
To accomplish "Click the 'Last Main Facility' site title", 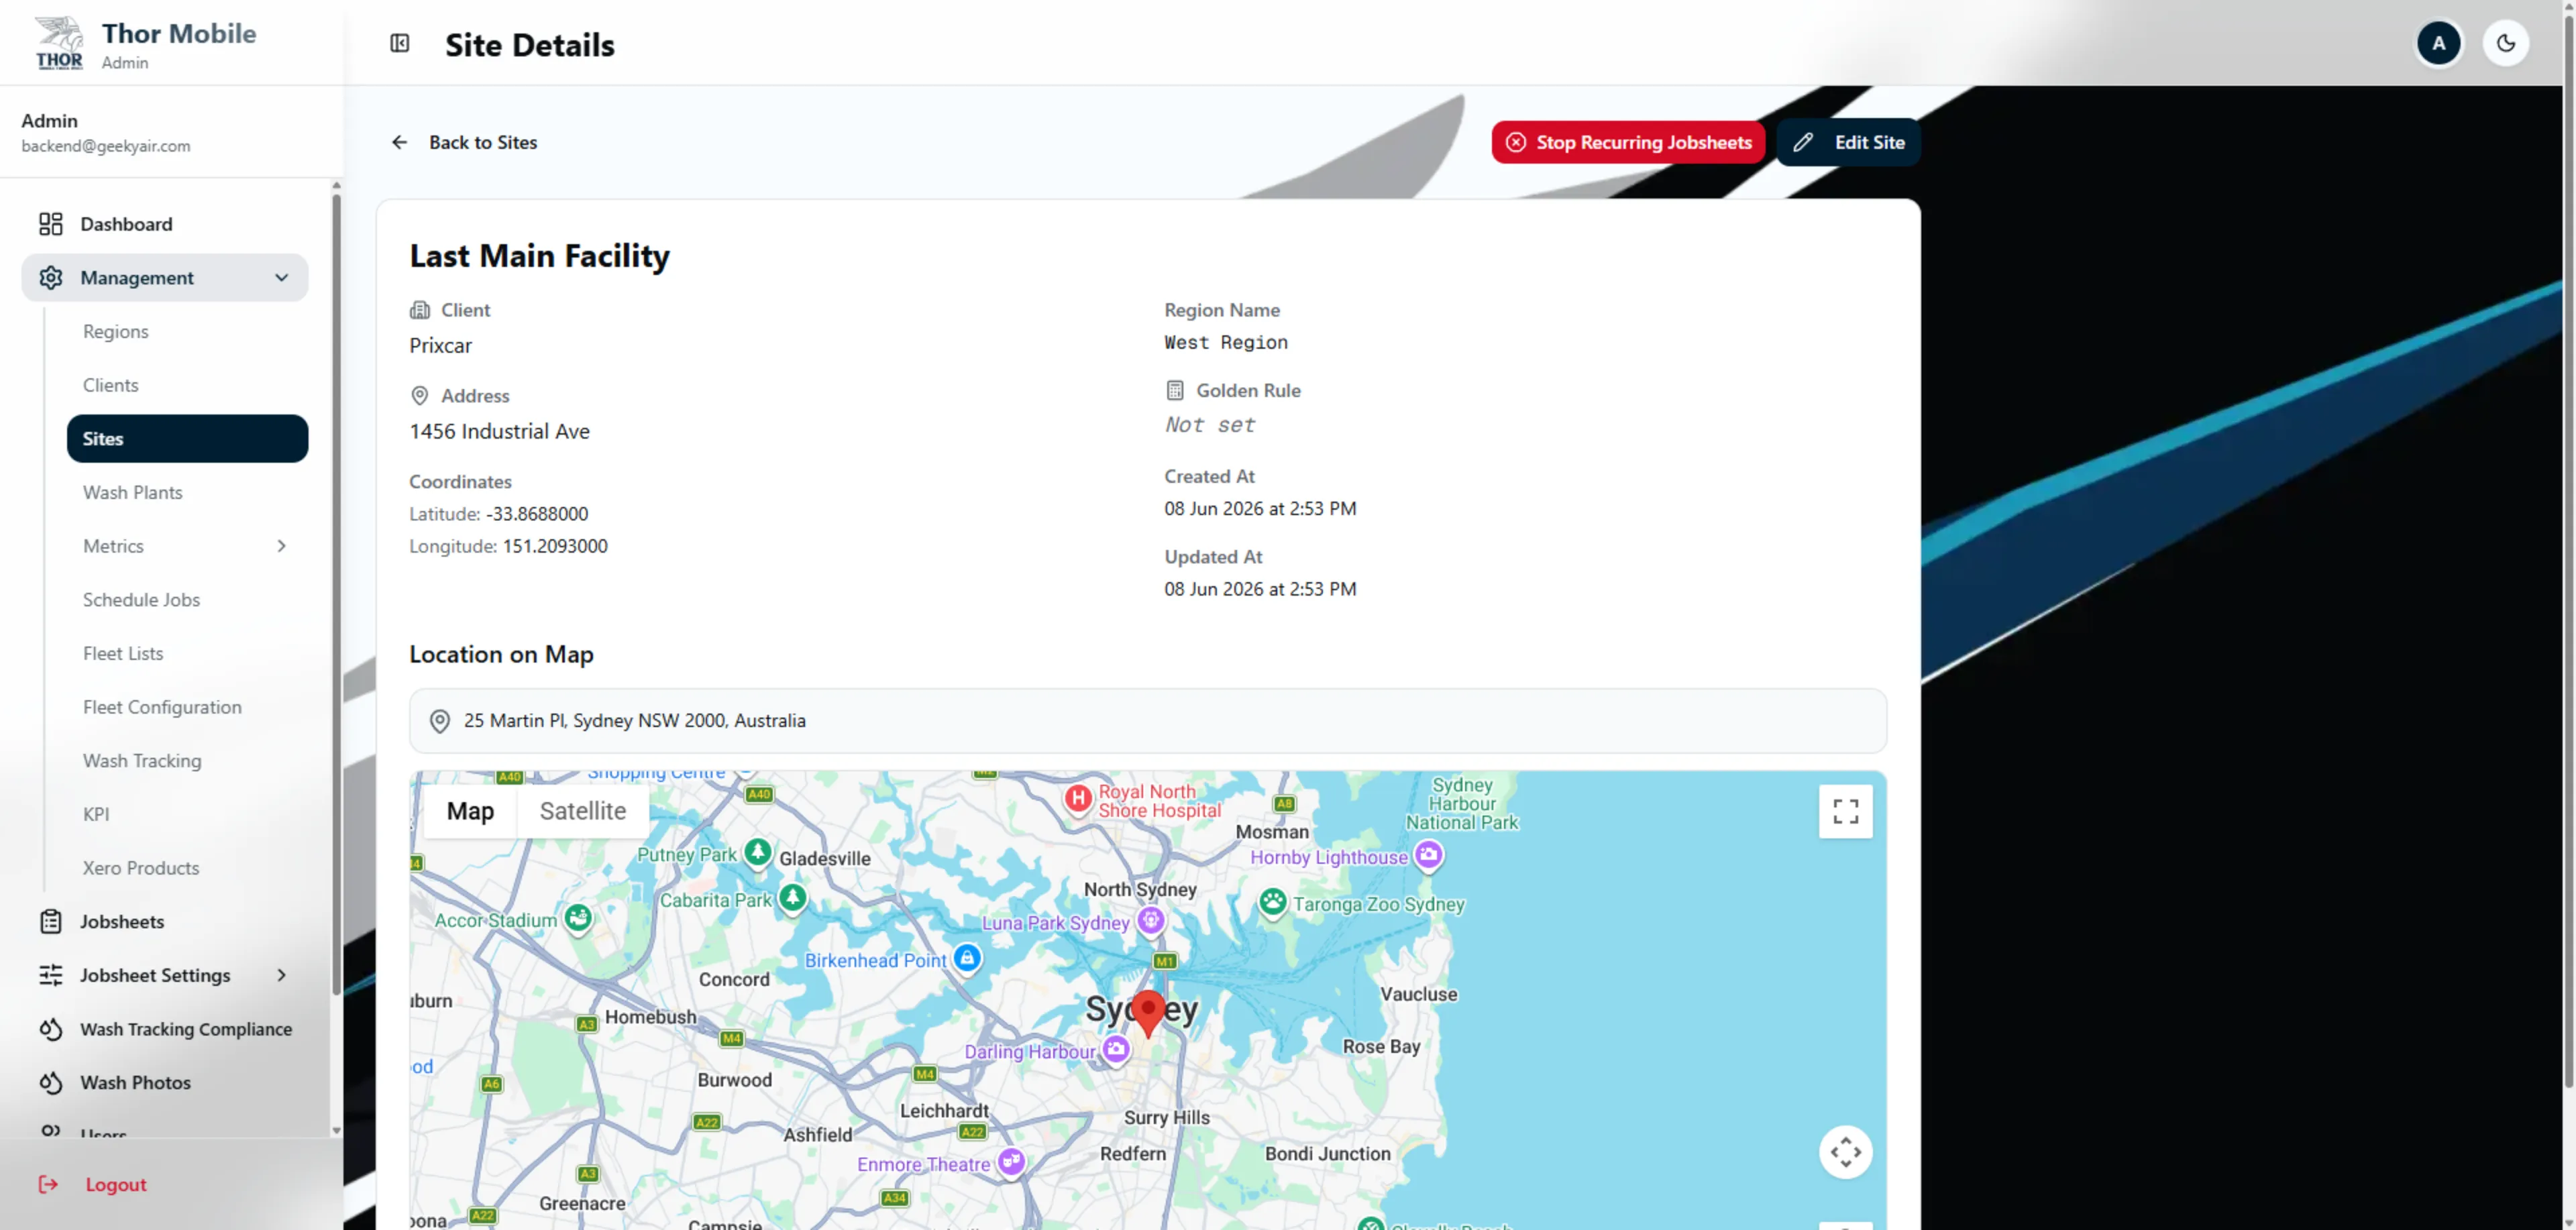I will (x=539, y=256).
